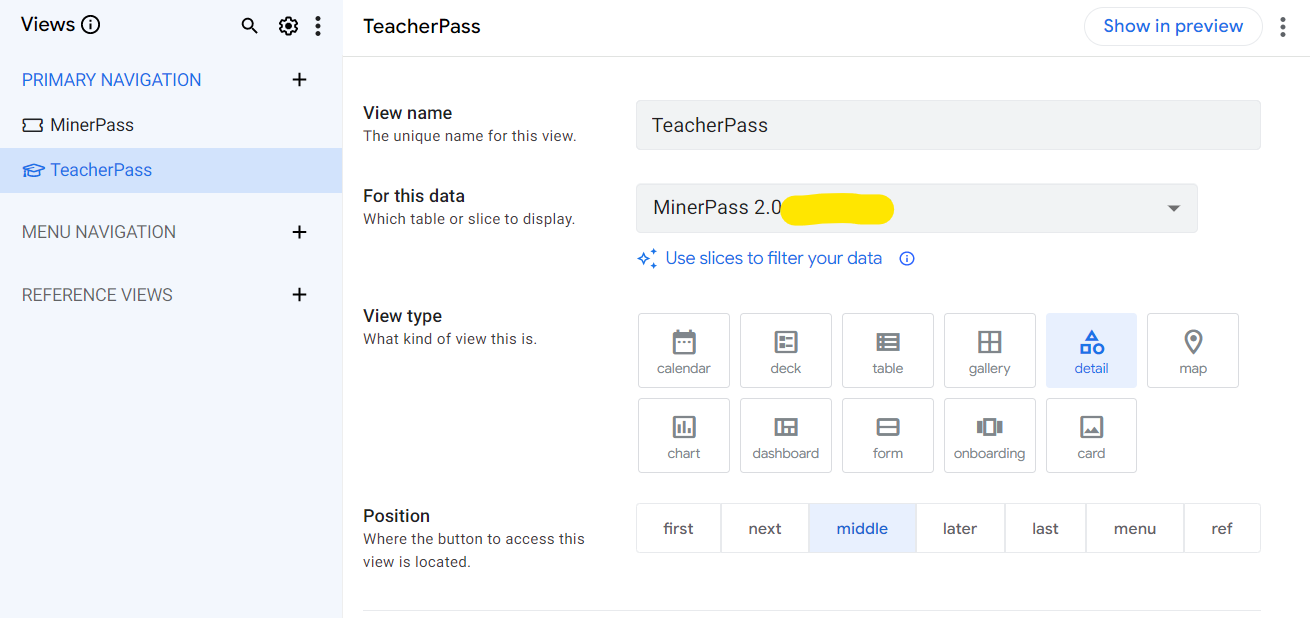Pick the gallery view type
Screen dimensions: 1310x618
990,350
